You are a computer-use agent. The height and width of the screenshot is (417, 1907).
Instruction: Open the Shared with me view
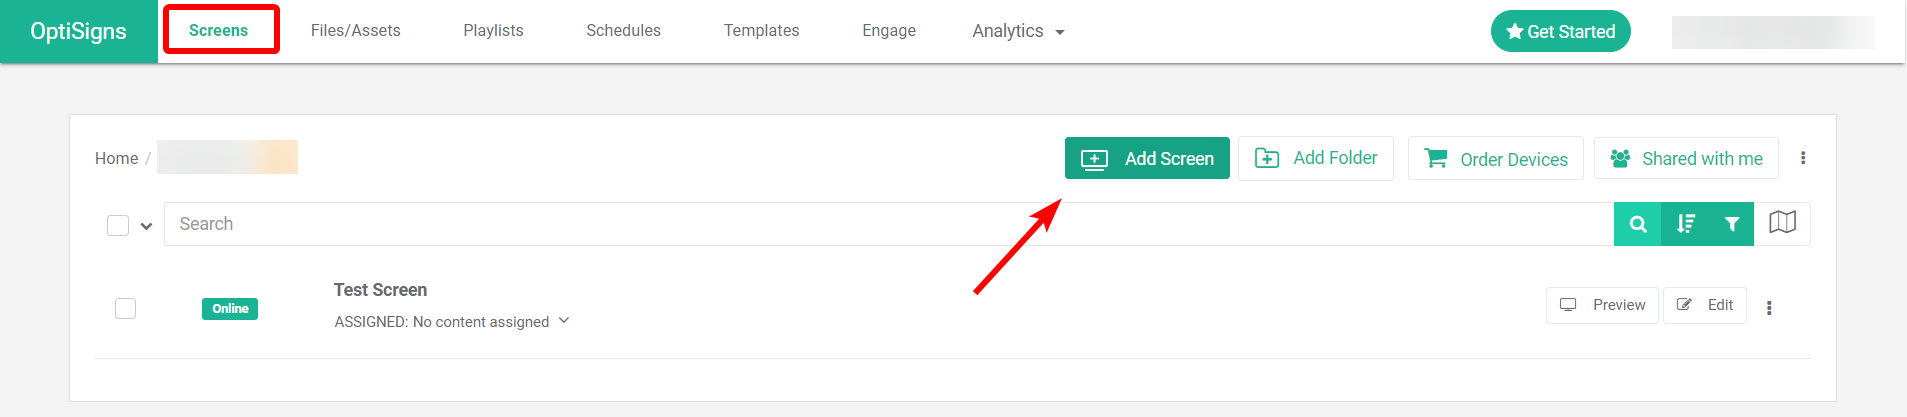[x=1686, y=158]
